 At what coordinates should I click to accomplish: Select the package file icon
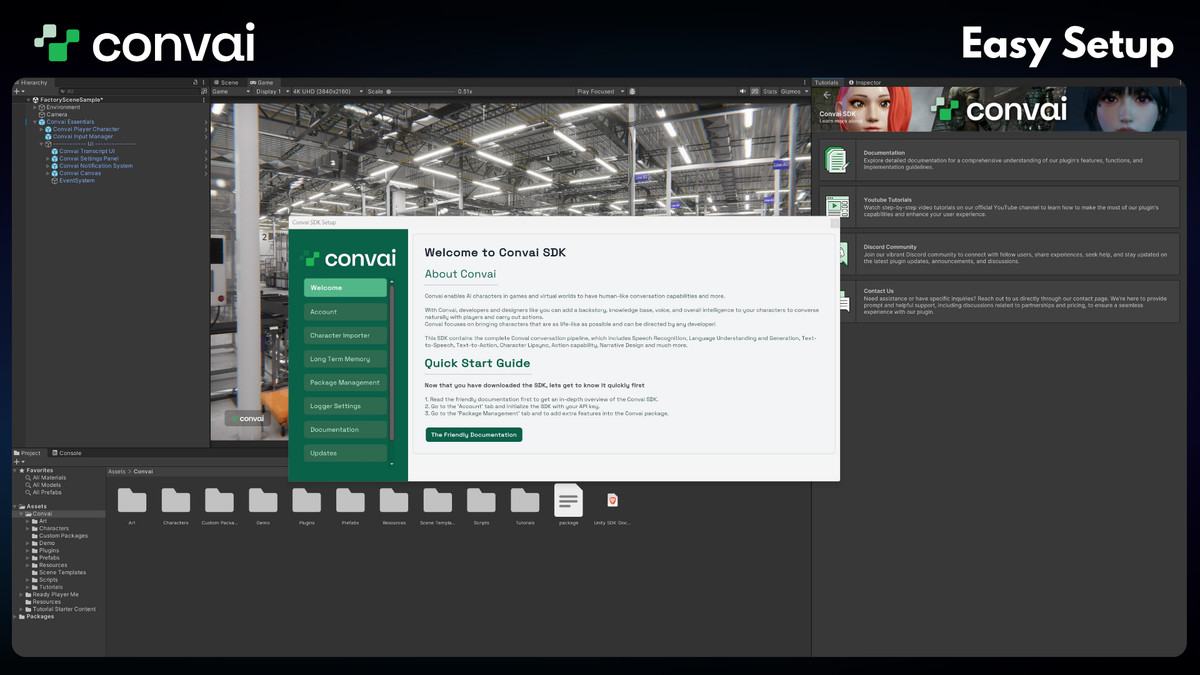[568, 499]
